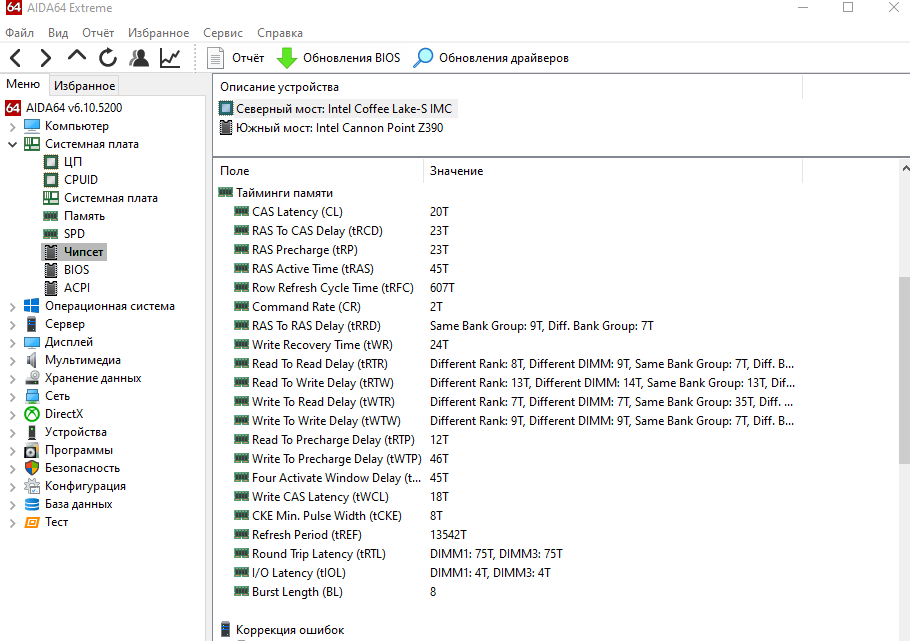910x641 pixels.
Task: Click the Тест orange icon
Action: click(32, 522)
